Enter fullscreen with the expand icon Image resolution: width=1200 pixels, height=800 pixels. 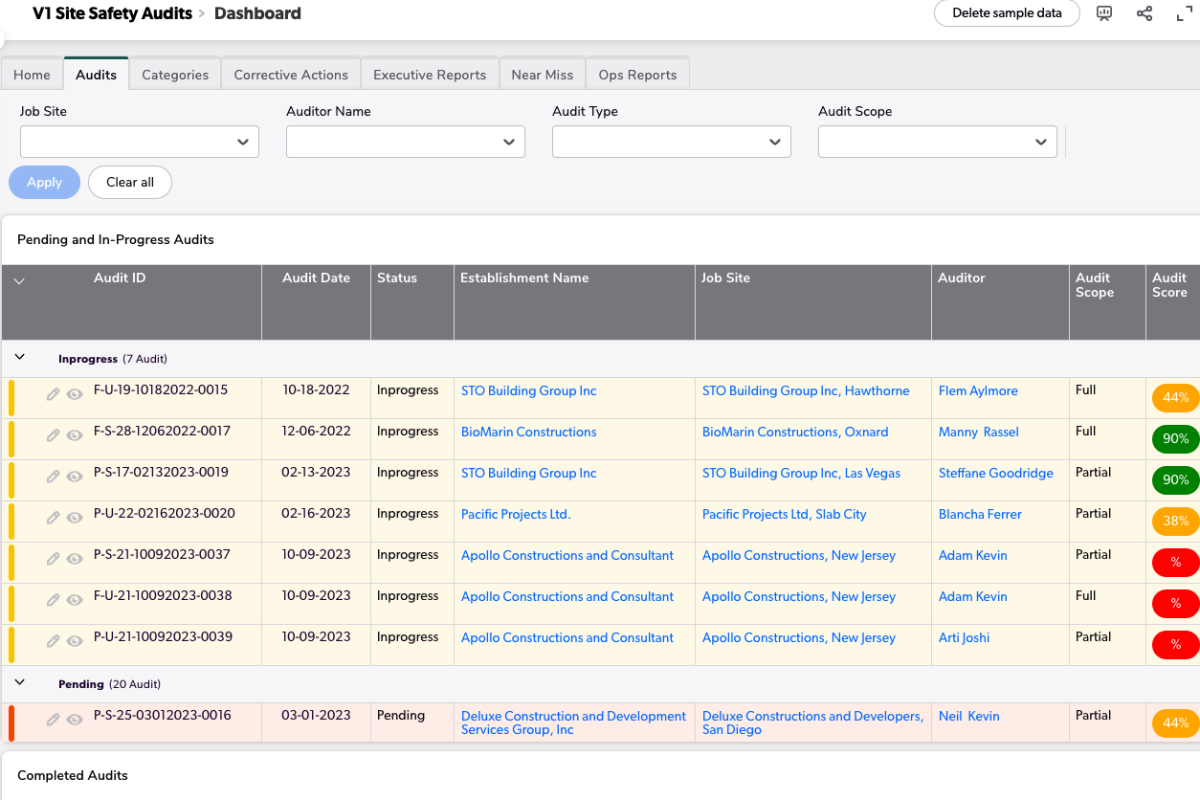coord(1184,14)
